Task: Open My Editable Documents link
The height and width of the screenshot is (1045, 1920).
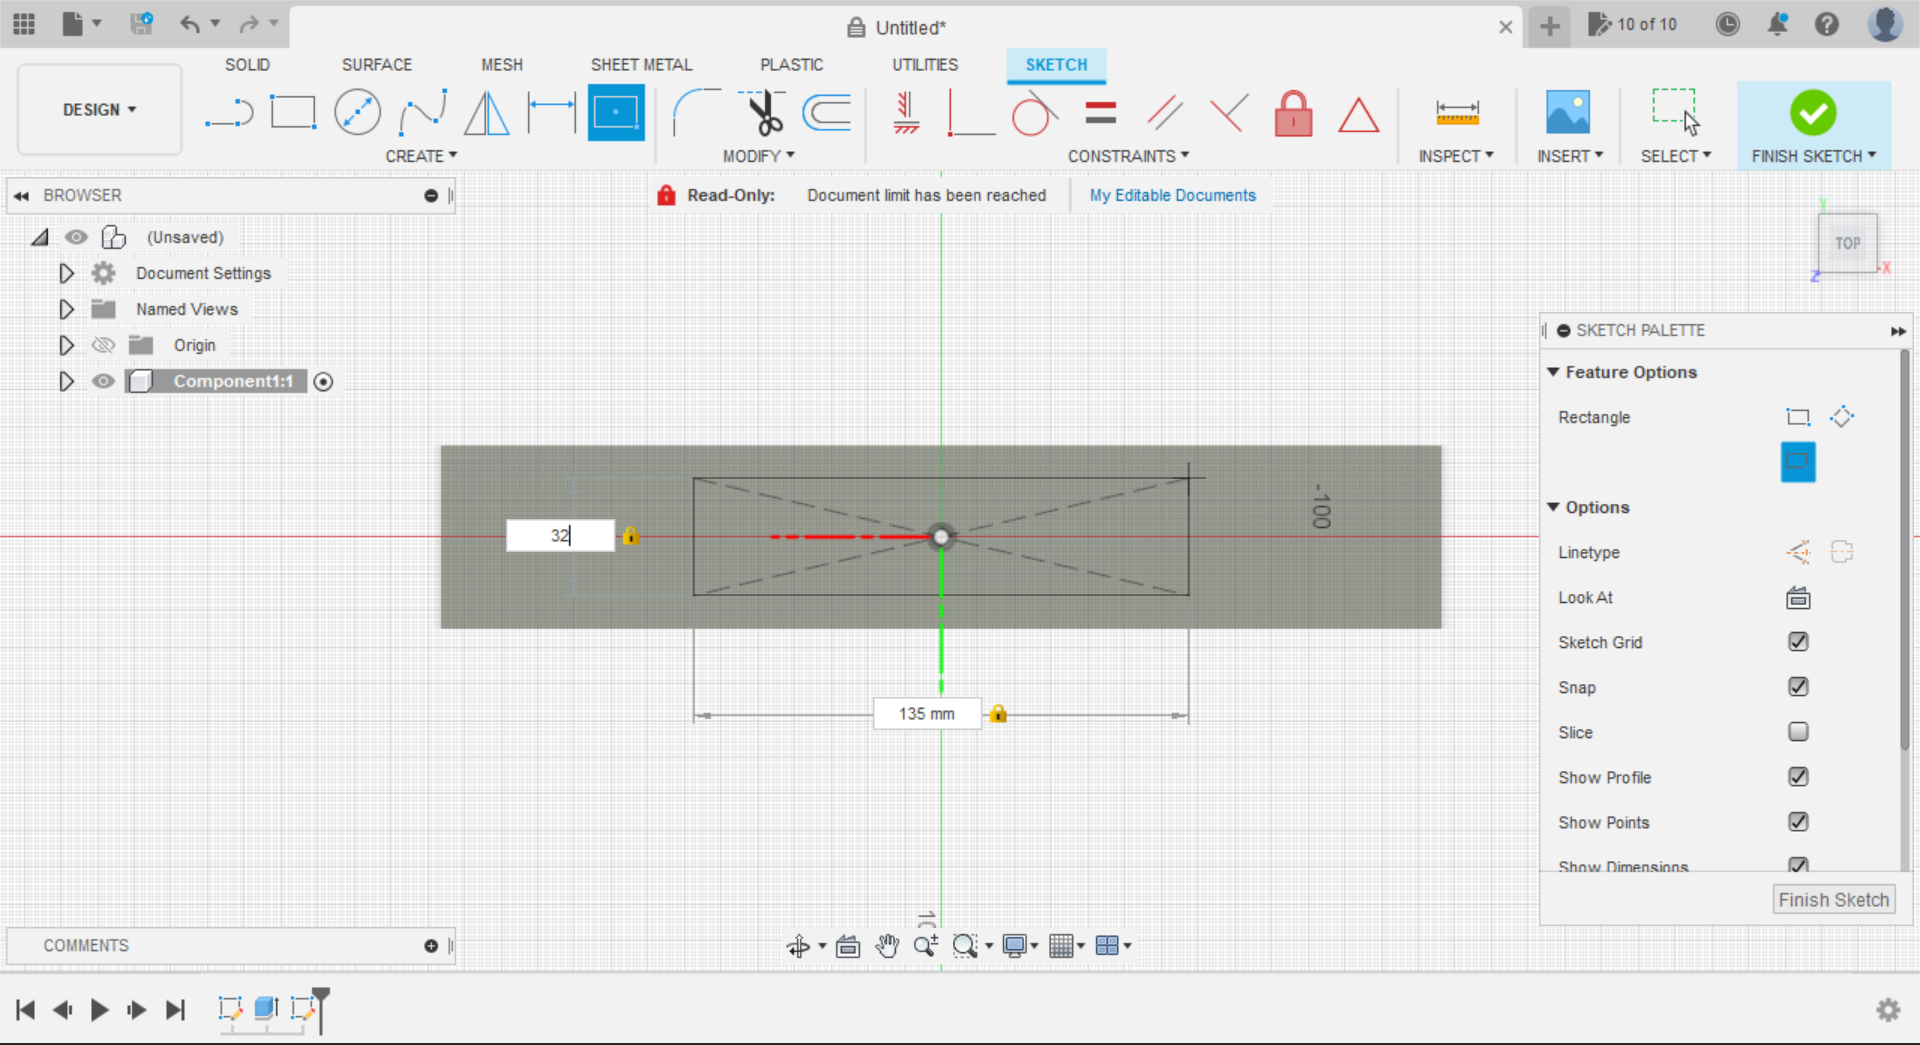Action: (x=1172, y=195)
